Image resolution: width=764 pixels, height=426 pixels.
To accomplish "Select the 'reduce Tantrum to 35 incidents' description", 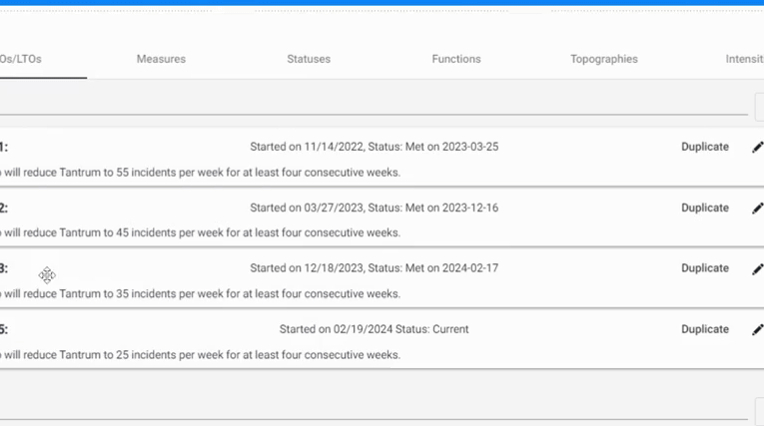I will 200,294.
